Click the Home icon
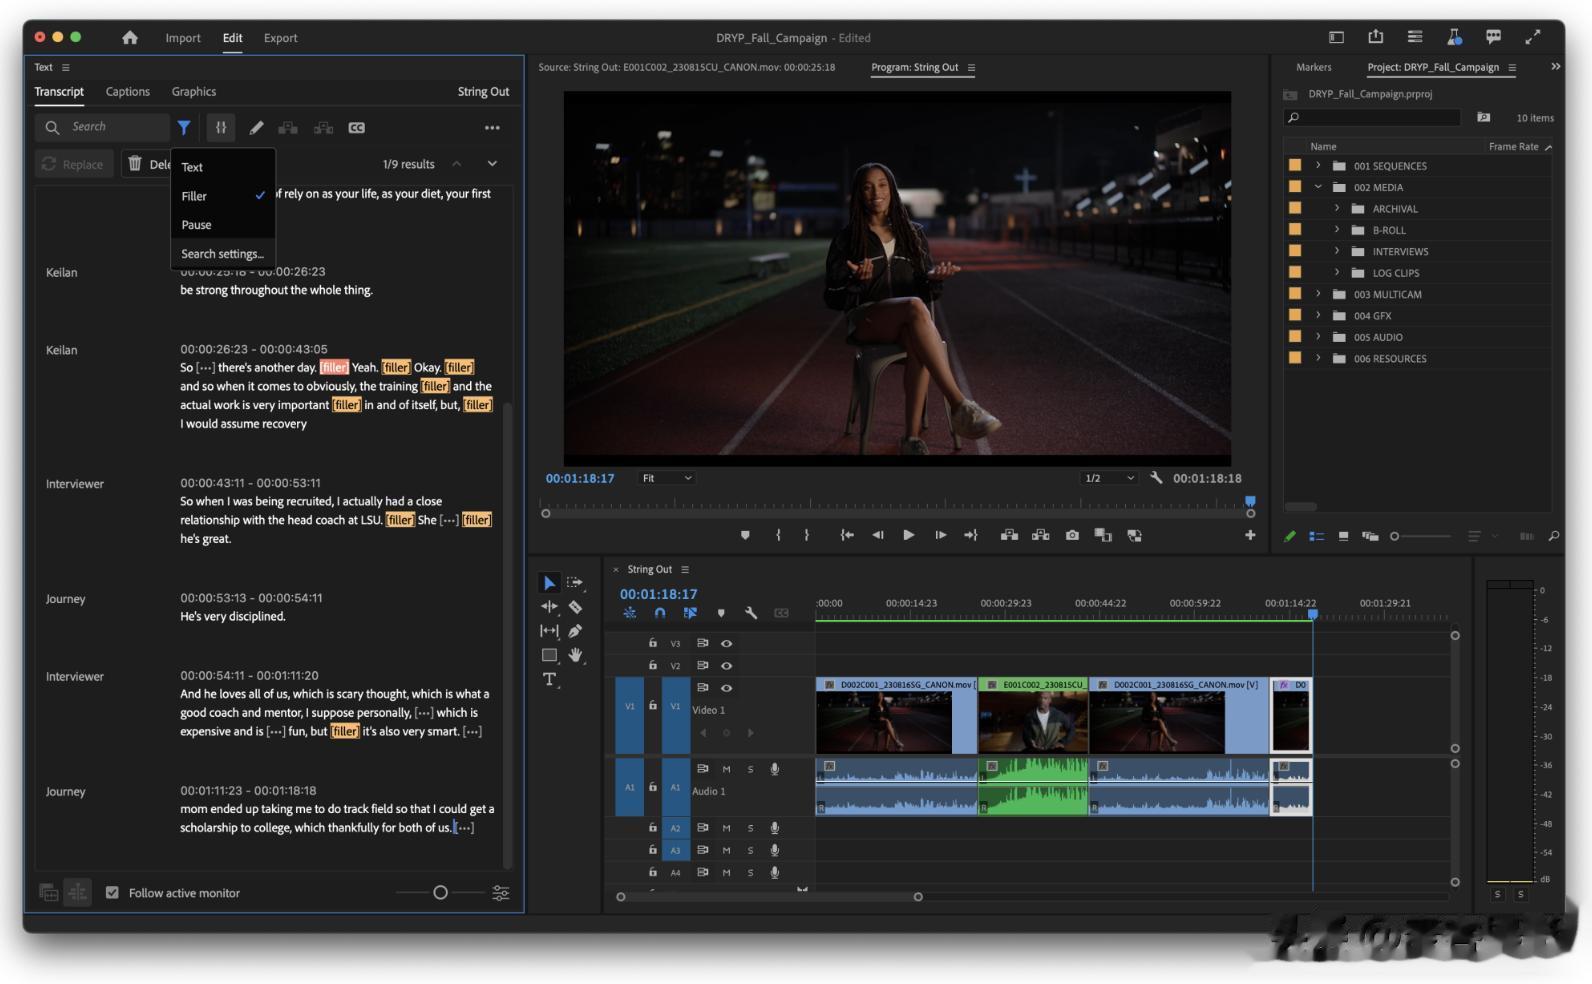This screenshot has height=984, width=1592. click(x=130, y=38)
